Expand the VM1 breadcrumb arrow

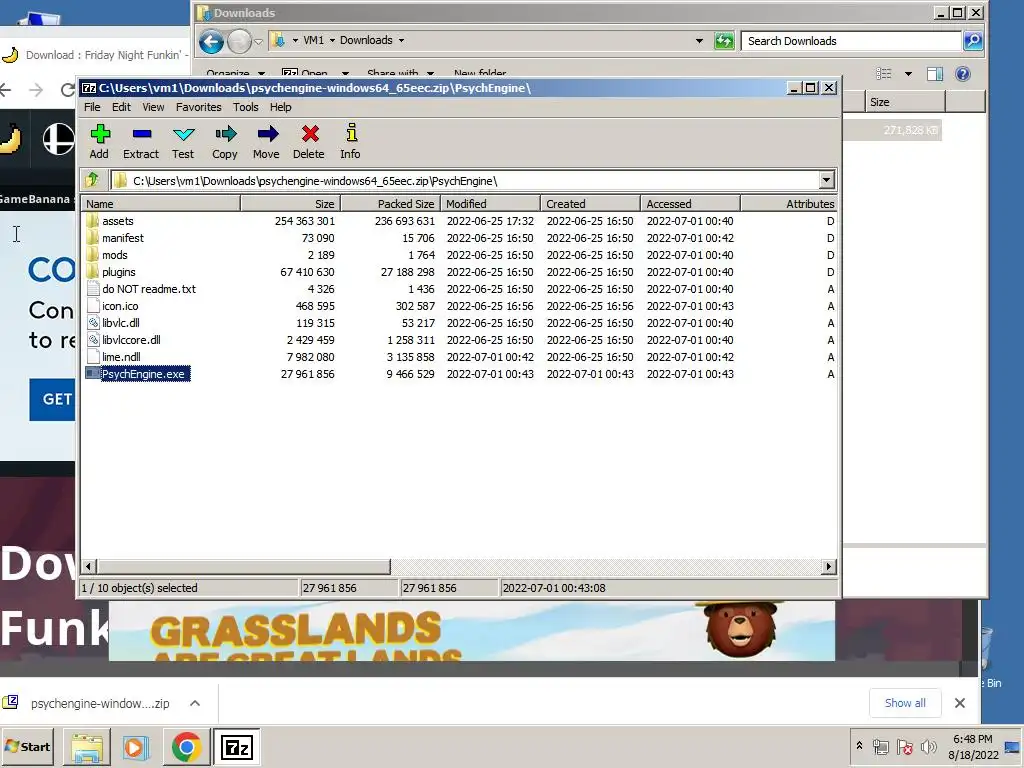(x=332, y=40)
